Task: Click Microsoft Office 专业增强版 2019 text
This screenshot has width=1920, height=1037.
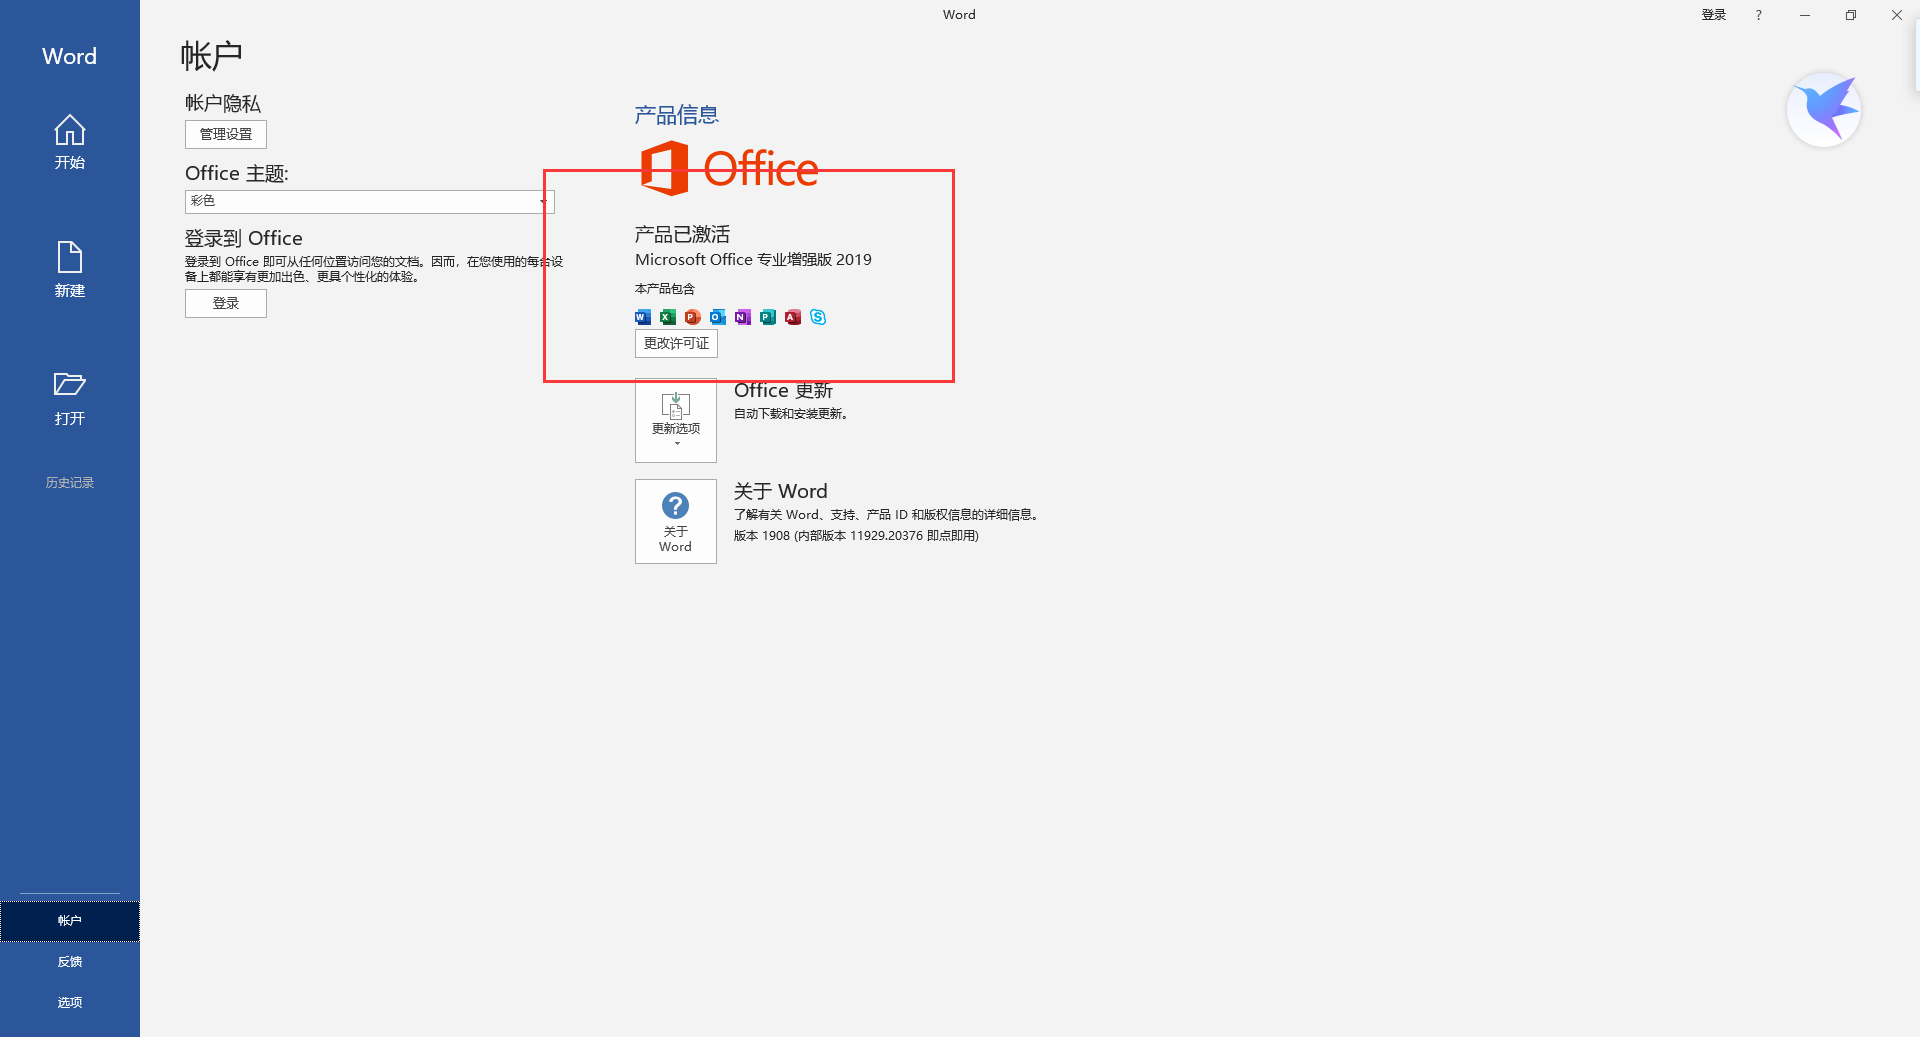Action: pos(753,260)
